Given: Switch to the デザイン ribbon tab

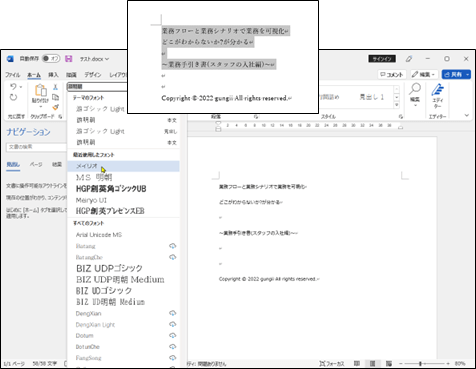Looking at the screenshot, I should pyautogui.click(x=93, y=75).
